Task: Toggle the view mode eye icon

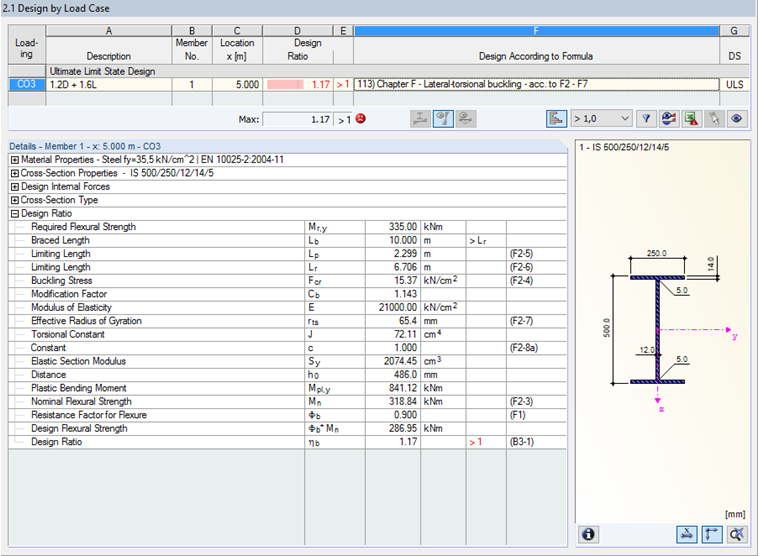Action: point(736,119)
